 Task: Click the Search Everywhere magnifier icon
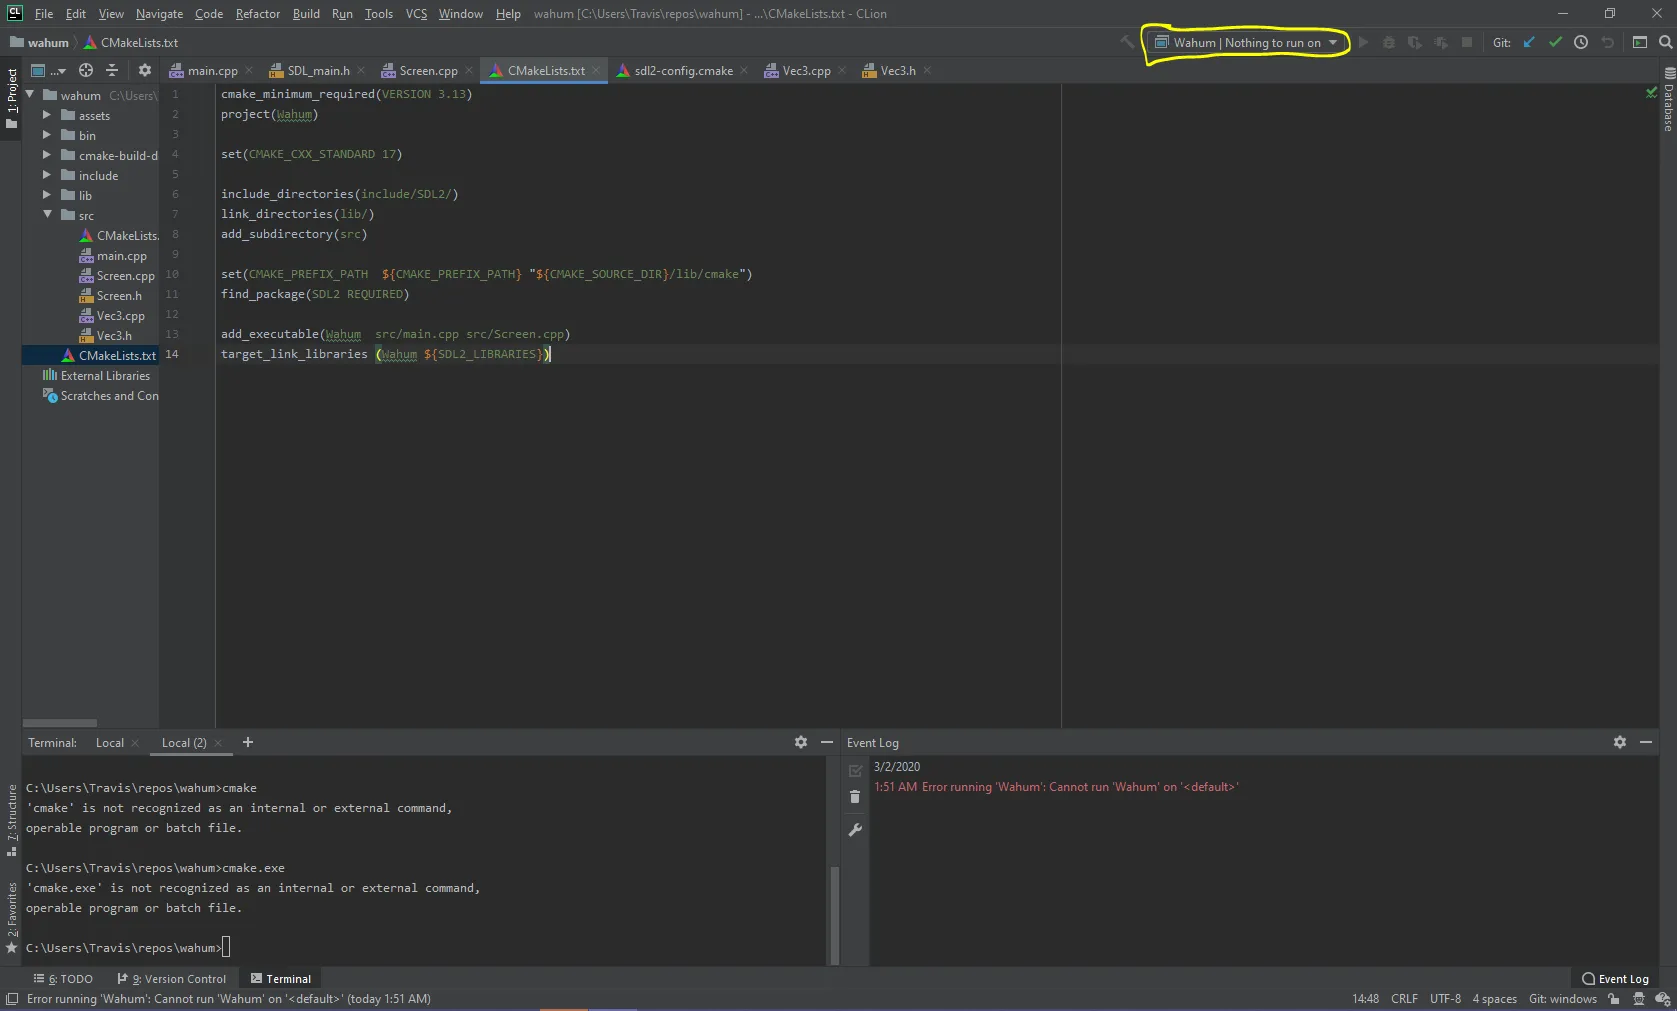point(1665,42)
